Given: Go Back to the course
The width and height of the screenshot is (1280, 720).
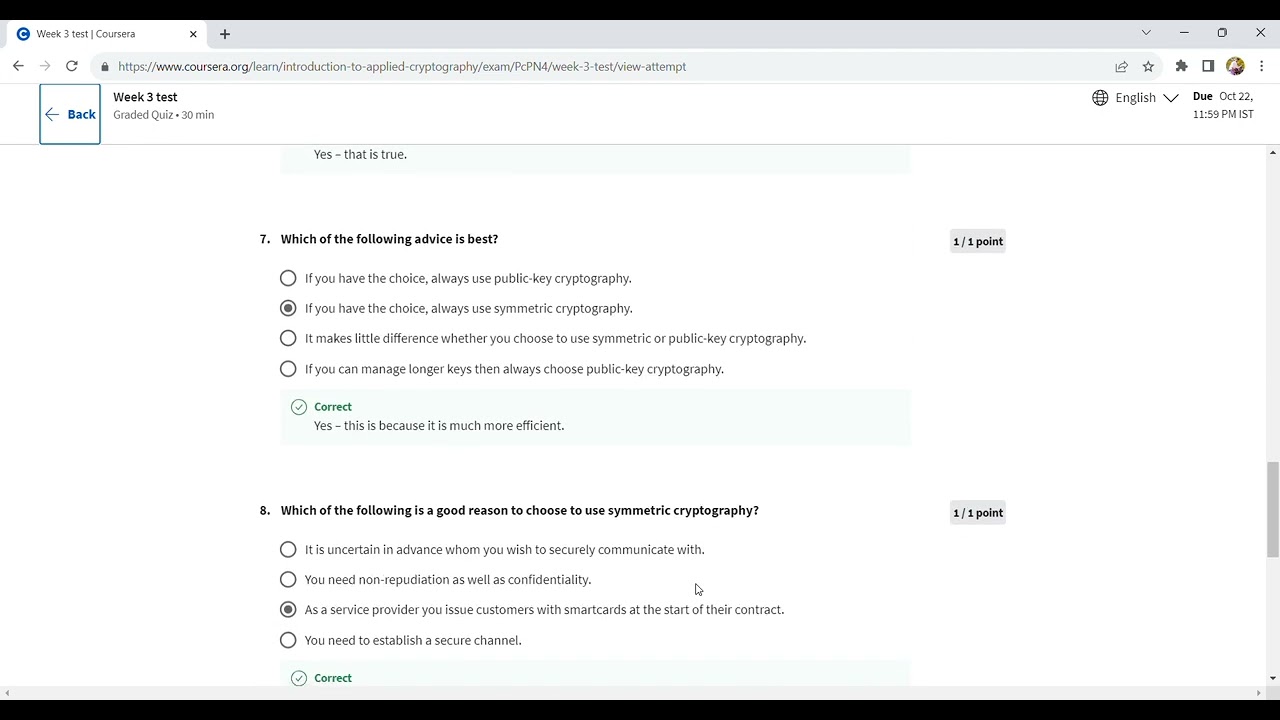Looking at the screenshot, I should (x=70, y=114).
